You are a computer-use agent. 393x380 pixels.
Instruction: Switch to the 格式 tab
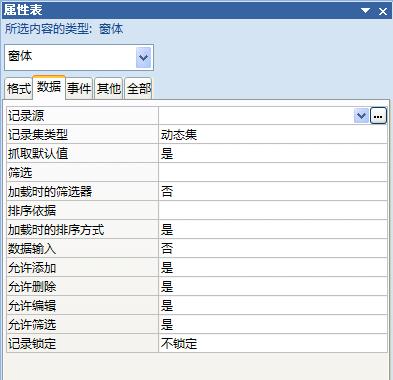tap(19, 89)
